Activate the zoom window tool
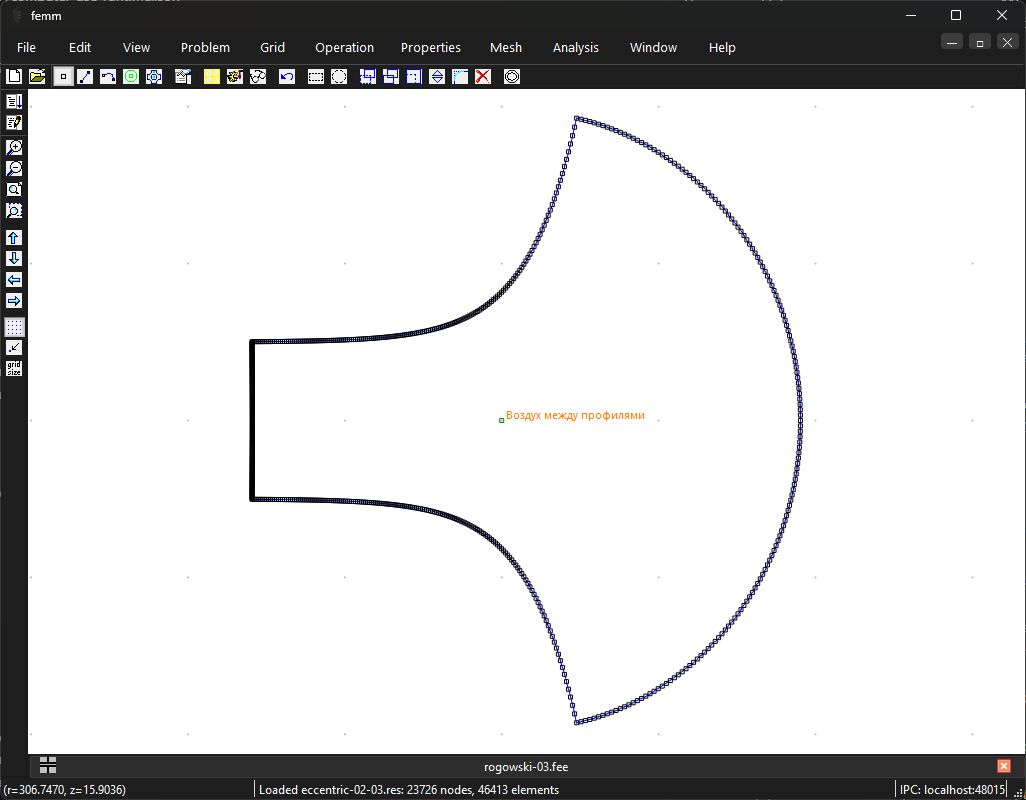The image size is (1026, 800). pyautogui.click(x=14, y=210)
